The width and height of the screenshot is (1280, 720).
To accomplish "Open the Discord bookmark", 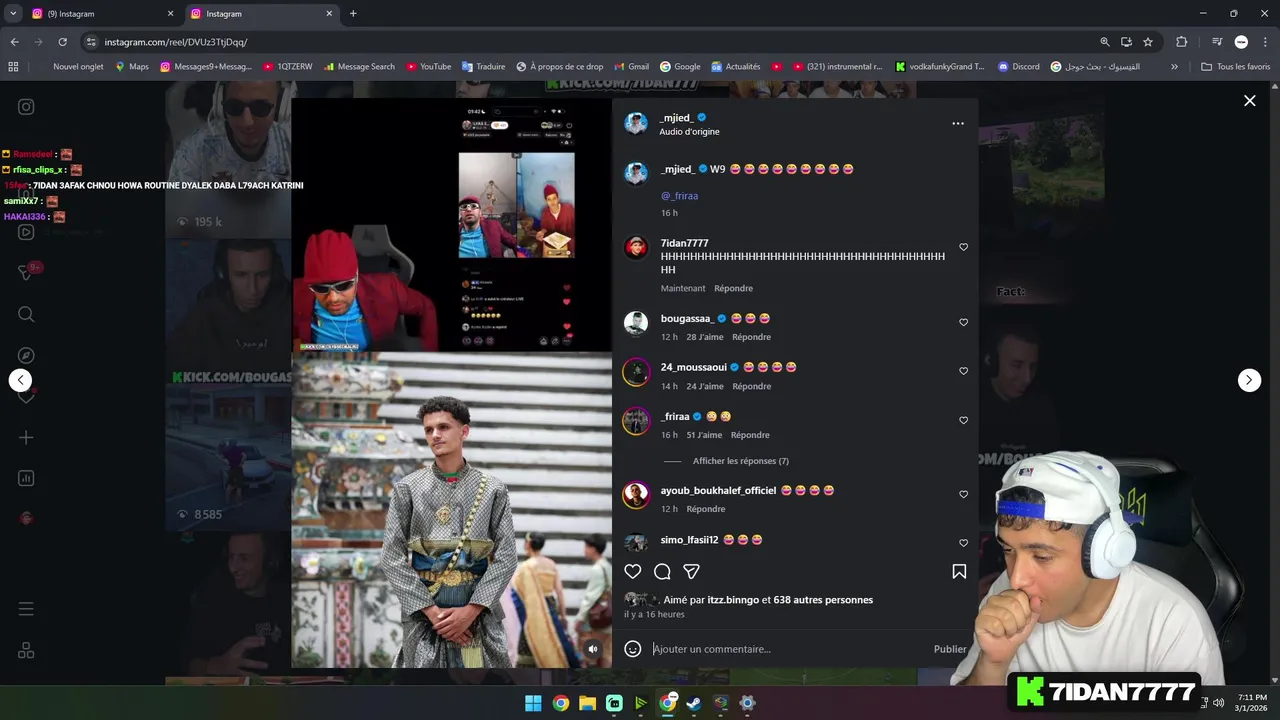I will 1018,67.
